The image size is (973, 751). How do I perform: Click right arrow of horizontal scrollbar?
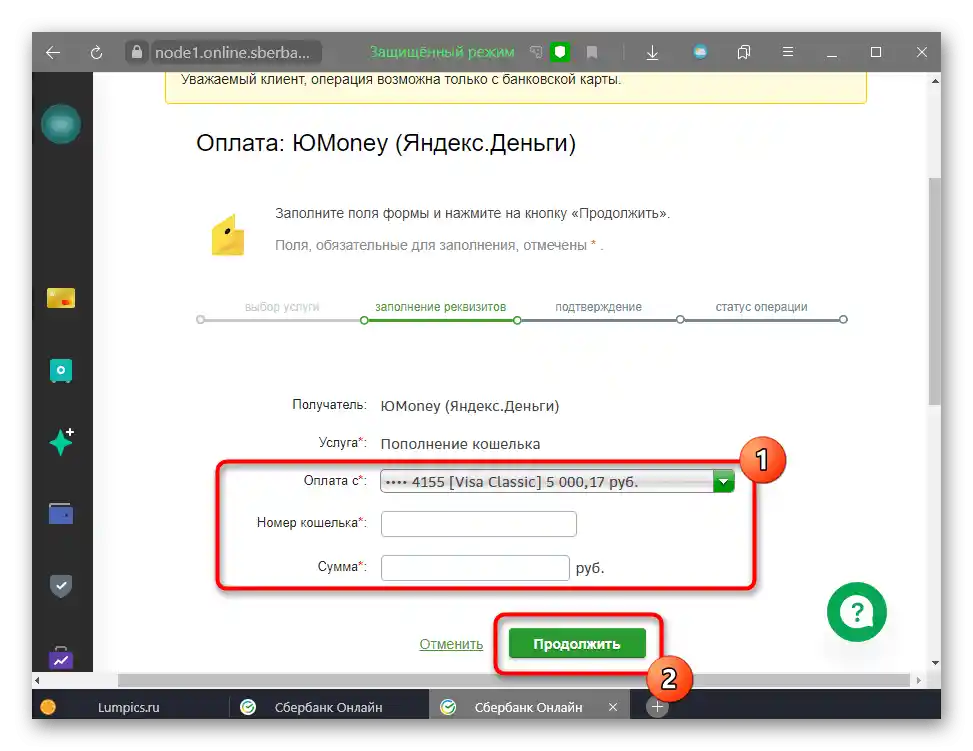point(919,680)
